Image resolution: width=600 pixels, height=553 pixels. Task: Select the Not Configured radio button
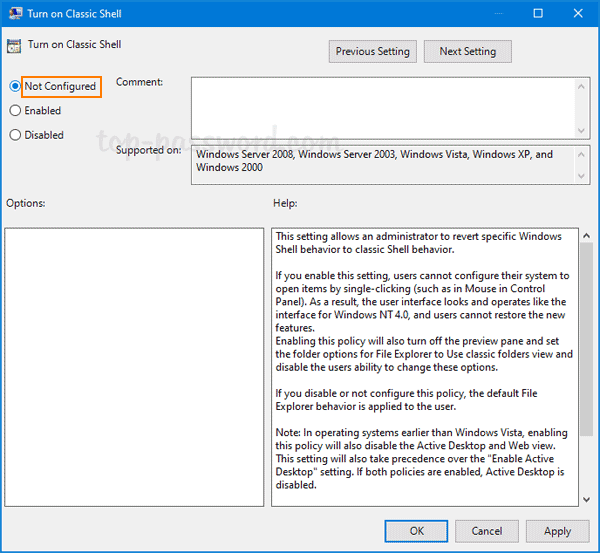click(x=15, y=87)
